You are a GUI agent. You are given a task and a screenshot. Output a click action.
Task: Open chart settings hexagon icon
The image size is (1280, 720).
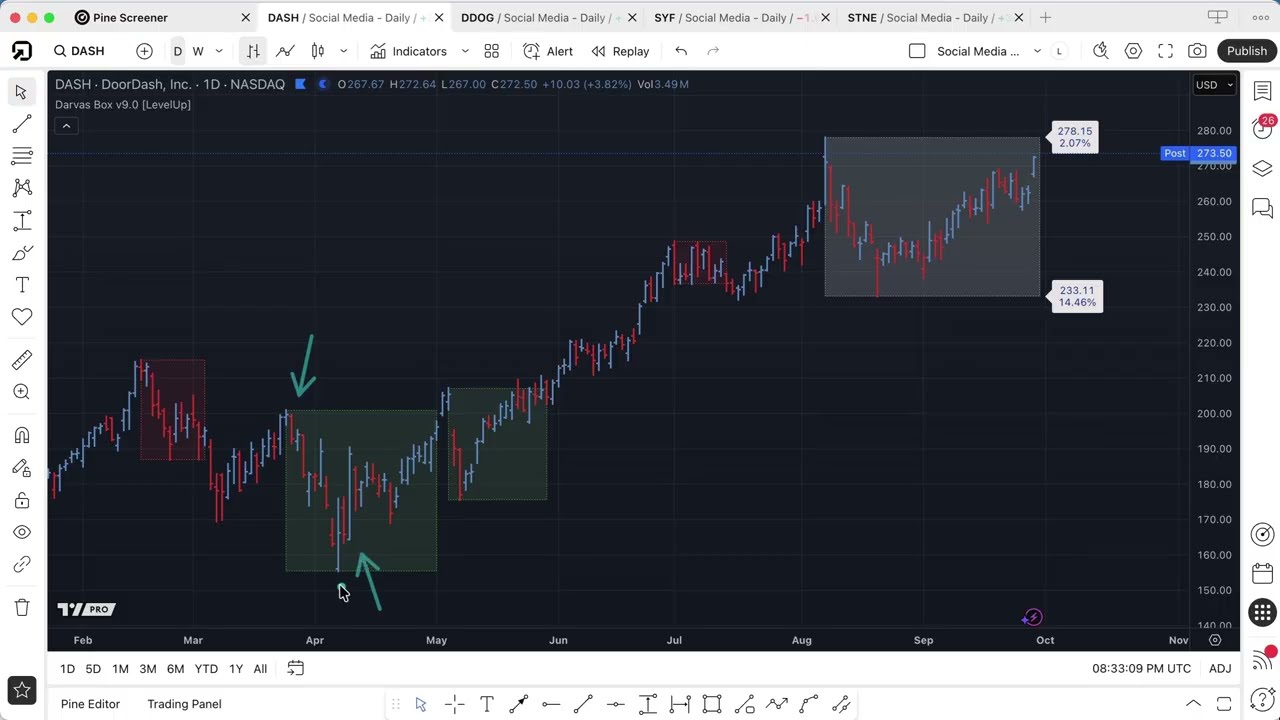[1133, 51]
